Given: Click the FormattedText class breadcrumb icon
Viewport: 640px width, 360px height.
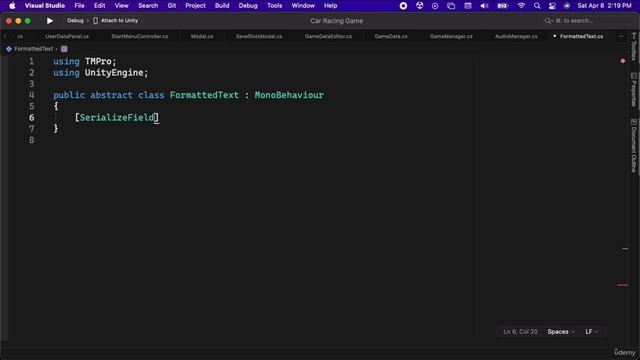Looking at the screenshot, I should 9,49.
